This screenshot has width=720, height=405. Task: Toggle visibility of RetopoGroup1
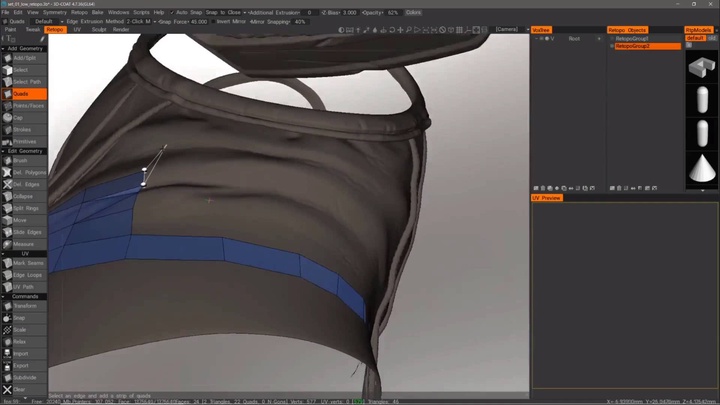tap(611, 39)
